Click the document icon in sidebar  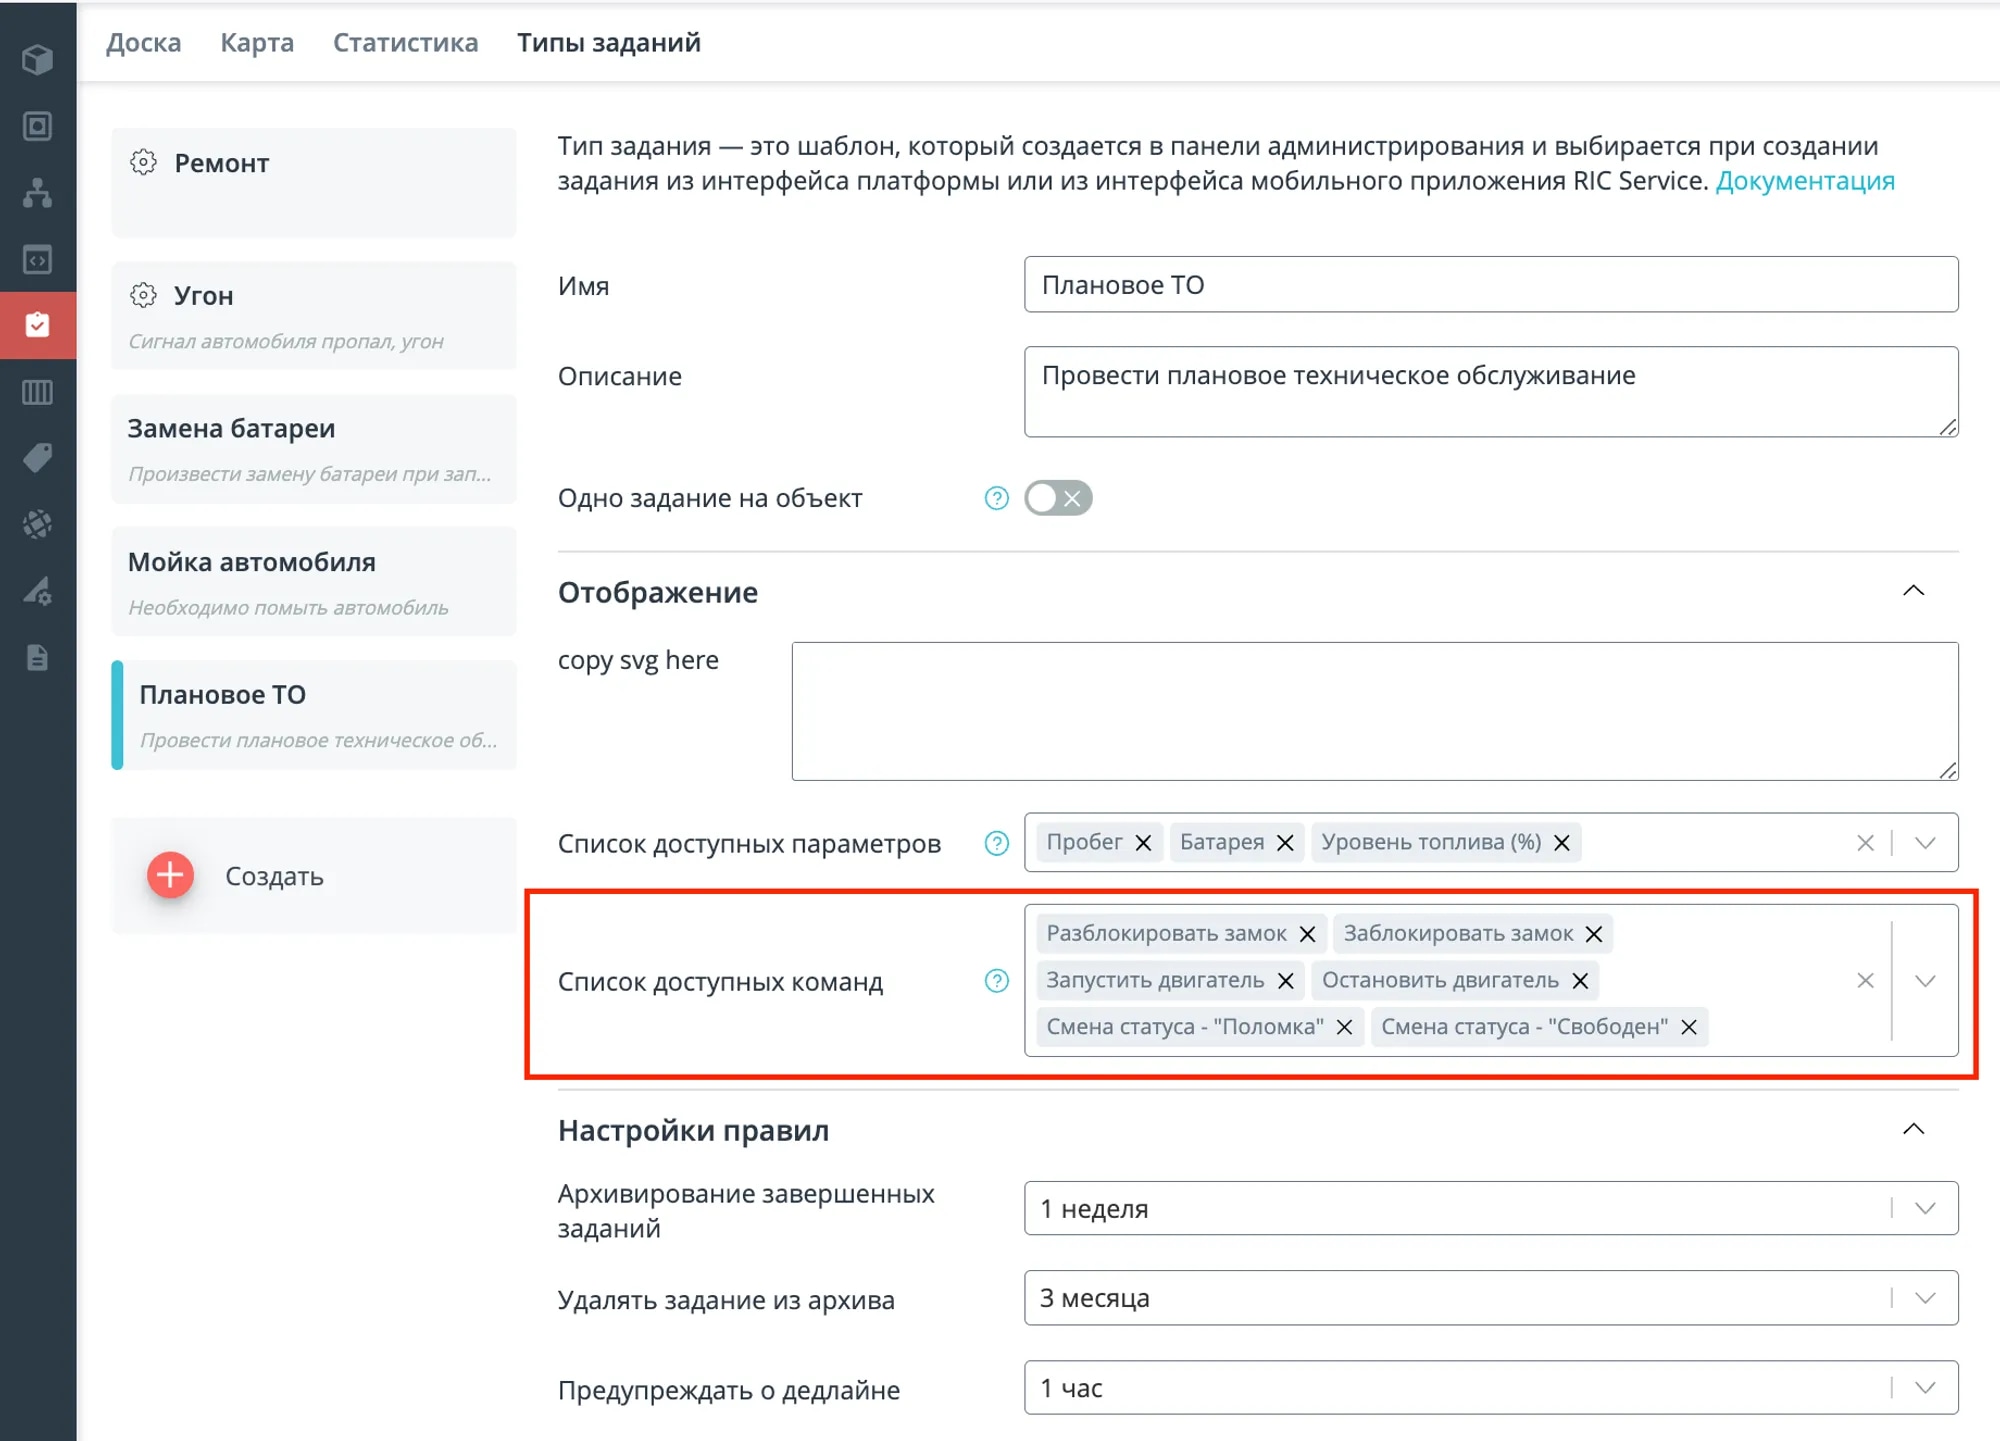tap(37, 657)
